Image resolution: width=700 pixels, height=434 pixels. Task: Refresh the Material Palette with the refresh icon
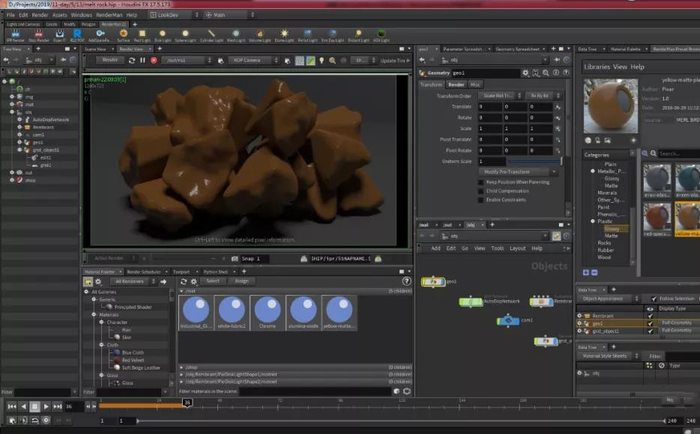(183, 281)
